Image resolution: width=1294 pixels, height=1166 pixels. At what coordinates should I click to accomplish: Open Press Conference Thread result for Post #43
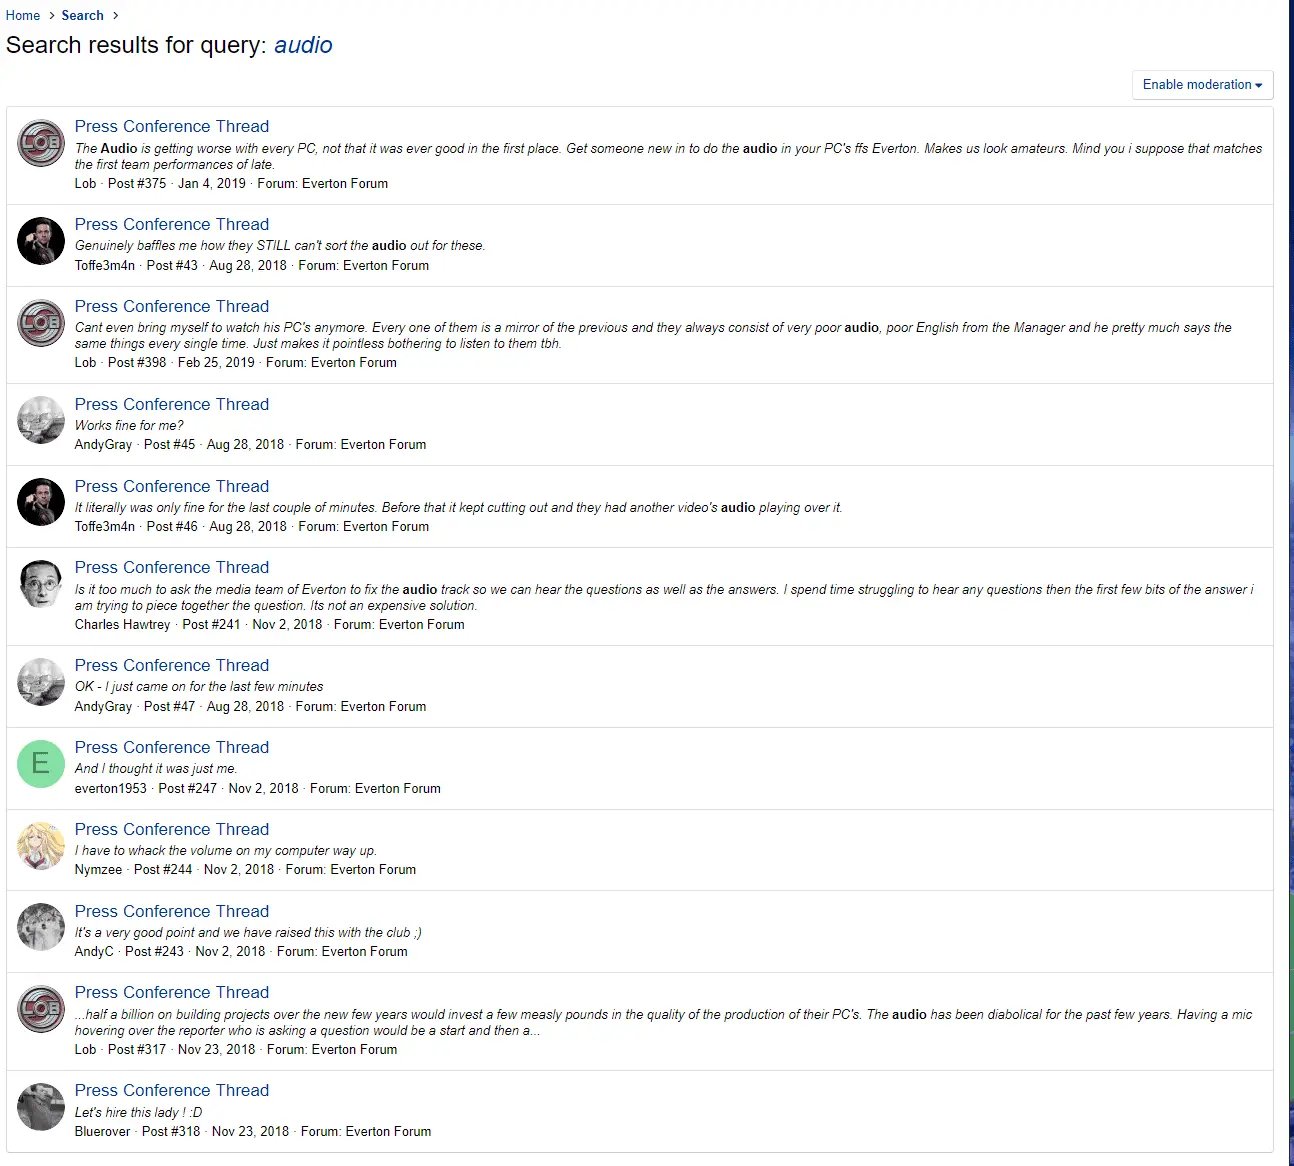[172, 224]
